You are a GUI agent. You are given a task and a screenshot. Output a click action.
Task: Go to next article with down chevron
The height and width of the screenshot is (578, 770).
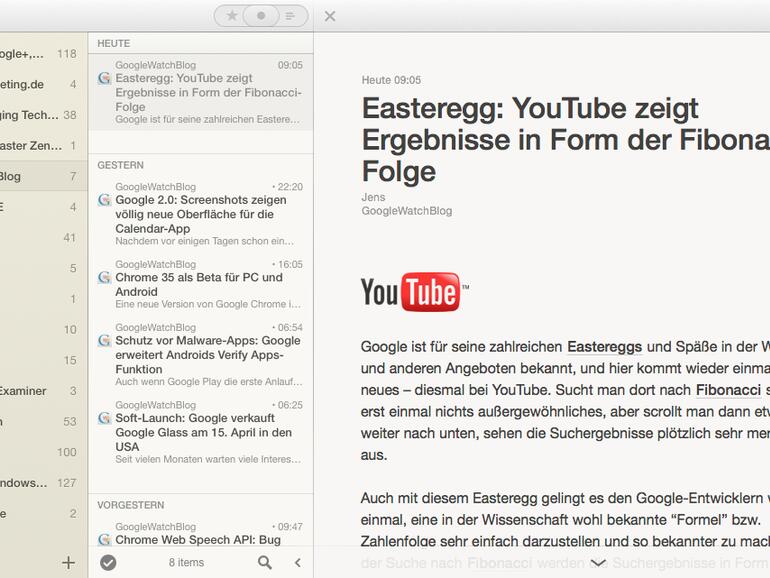598,563
